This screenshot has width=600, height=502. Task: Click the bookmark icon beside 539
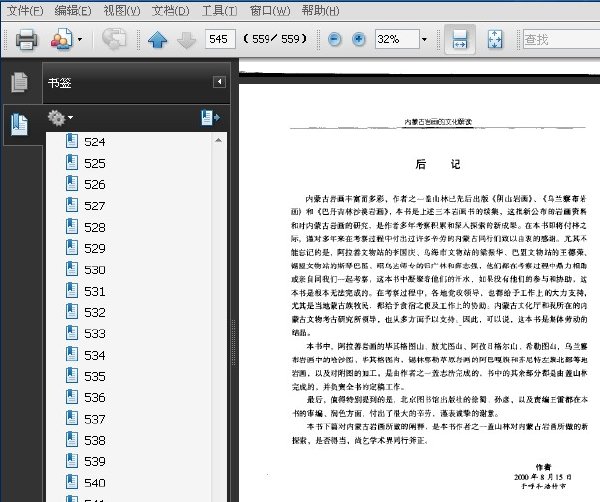[x=72, y=460]
